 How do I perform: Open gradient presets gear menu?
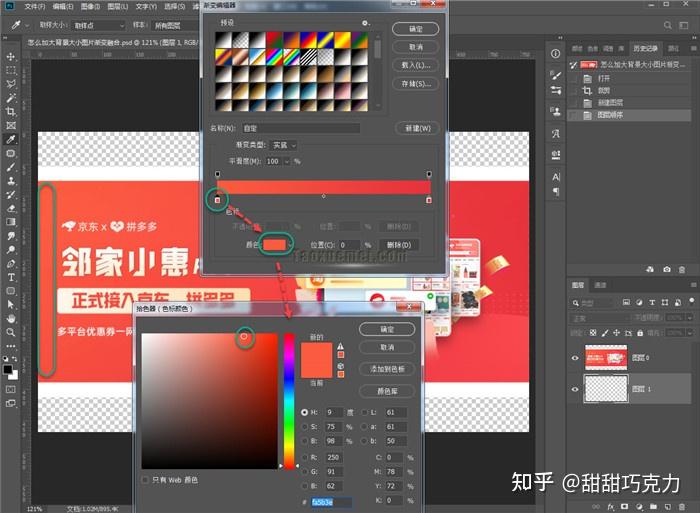click(365, 23)
